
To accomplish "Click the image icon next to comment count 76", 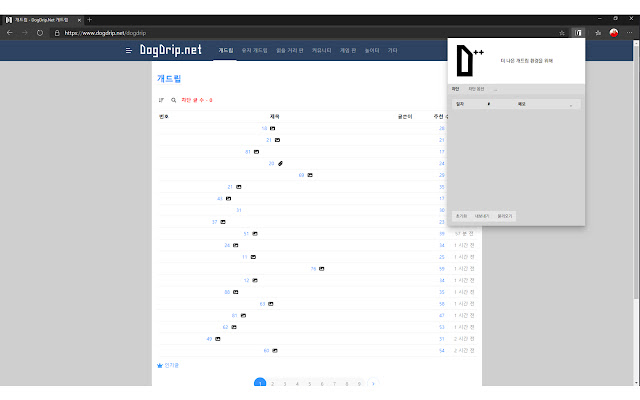I will coord(322,269).
